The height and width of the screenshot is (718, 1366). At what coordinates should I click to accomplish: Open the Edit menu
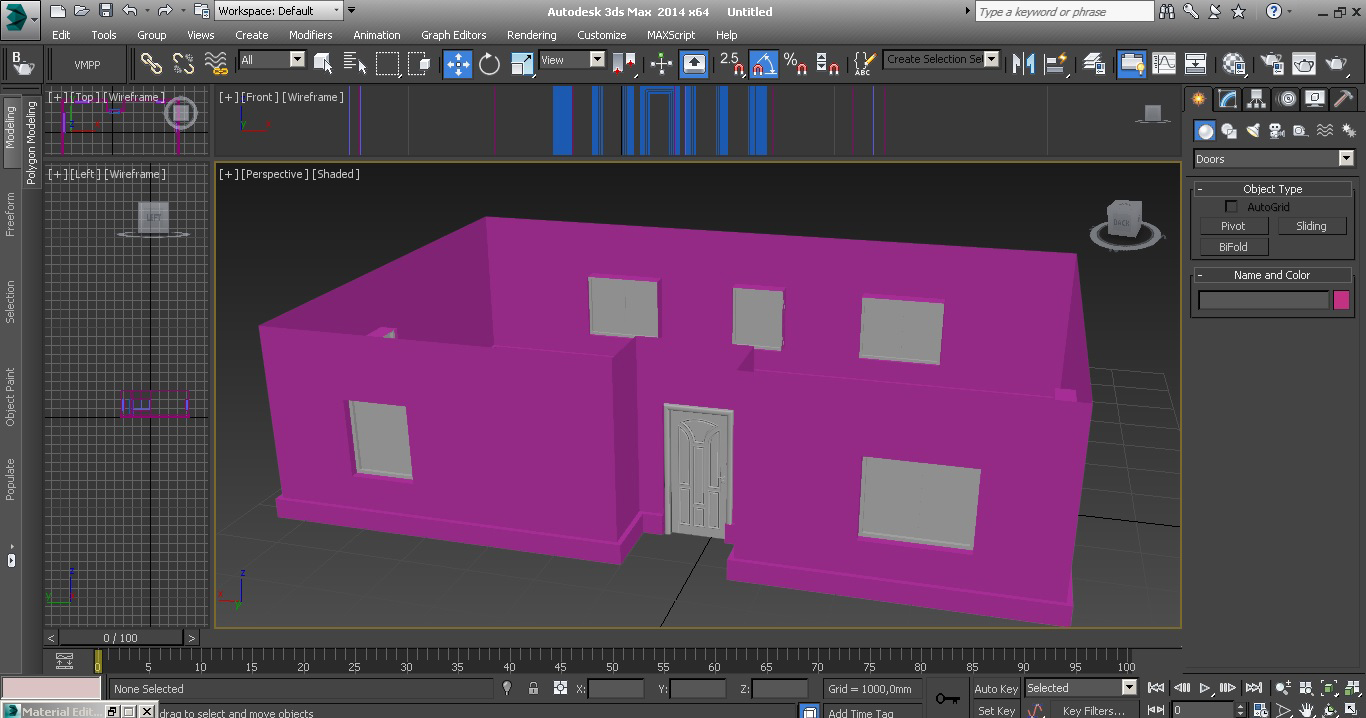click(x=61, y=34)
